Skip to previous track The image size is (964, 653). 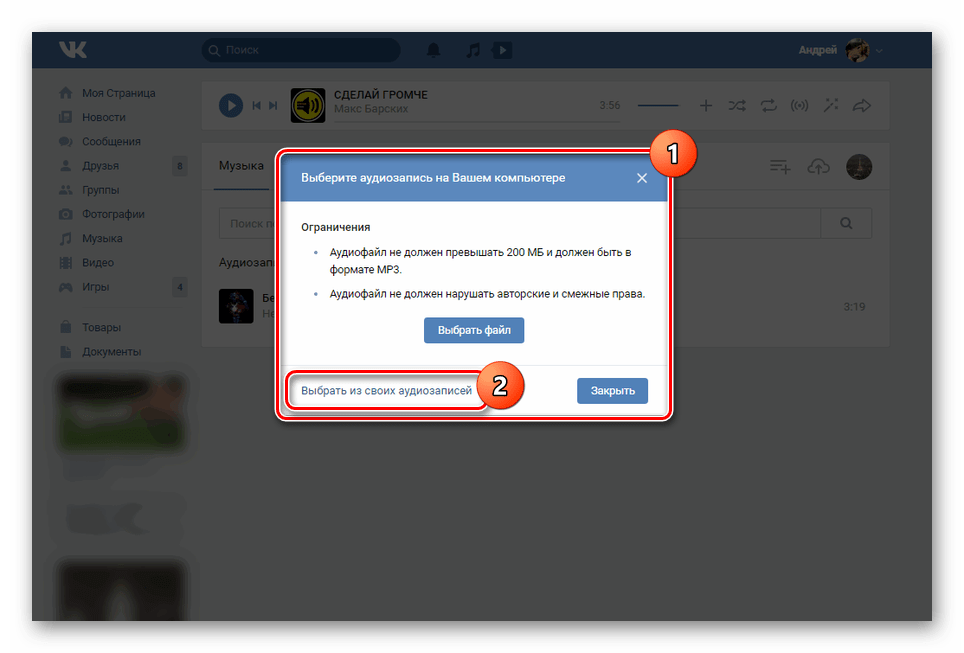[x=256, y=106]
